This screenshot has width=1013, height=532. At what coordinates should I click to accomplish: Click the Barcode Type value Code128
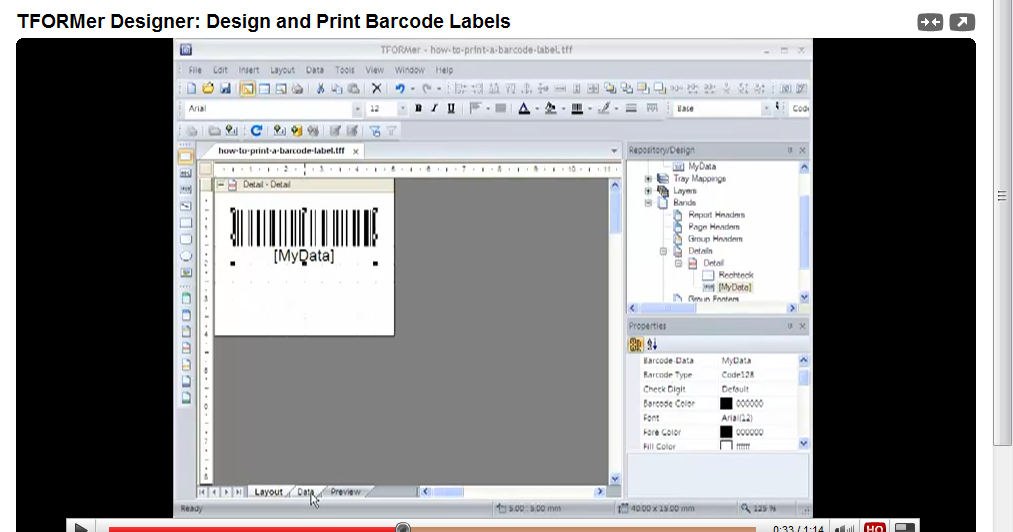pos(738,375)
